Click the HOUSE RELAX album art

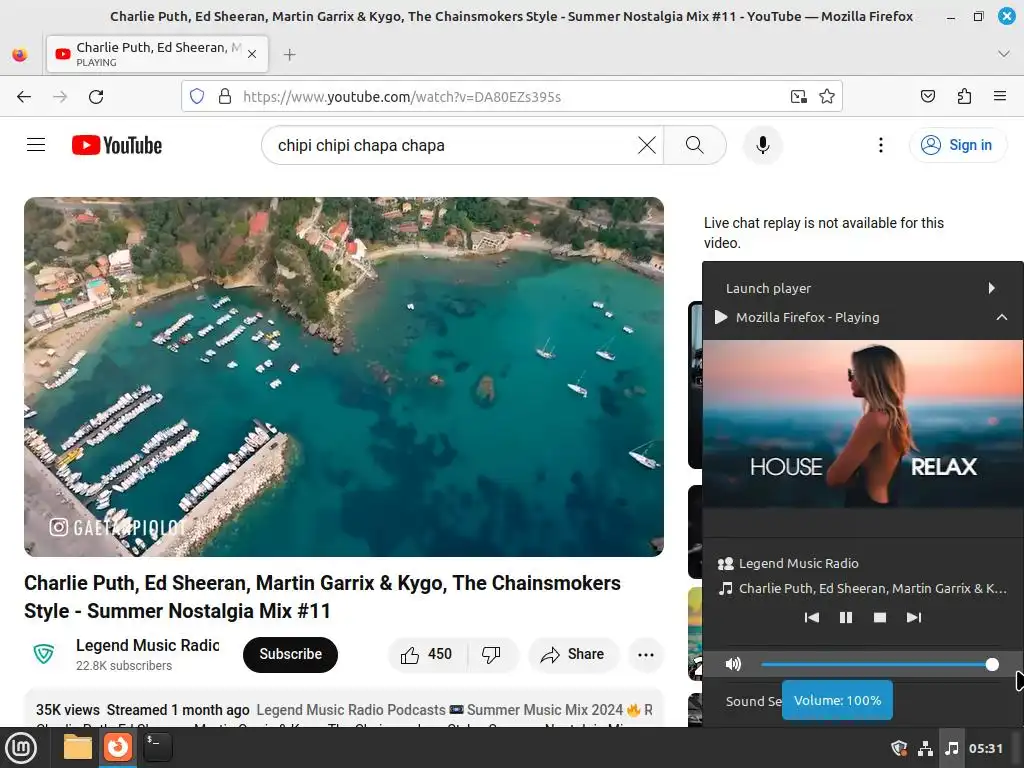pos(863,423)
